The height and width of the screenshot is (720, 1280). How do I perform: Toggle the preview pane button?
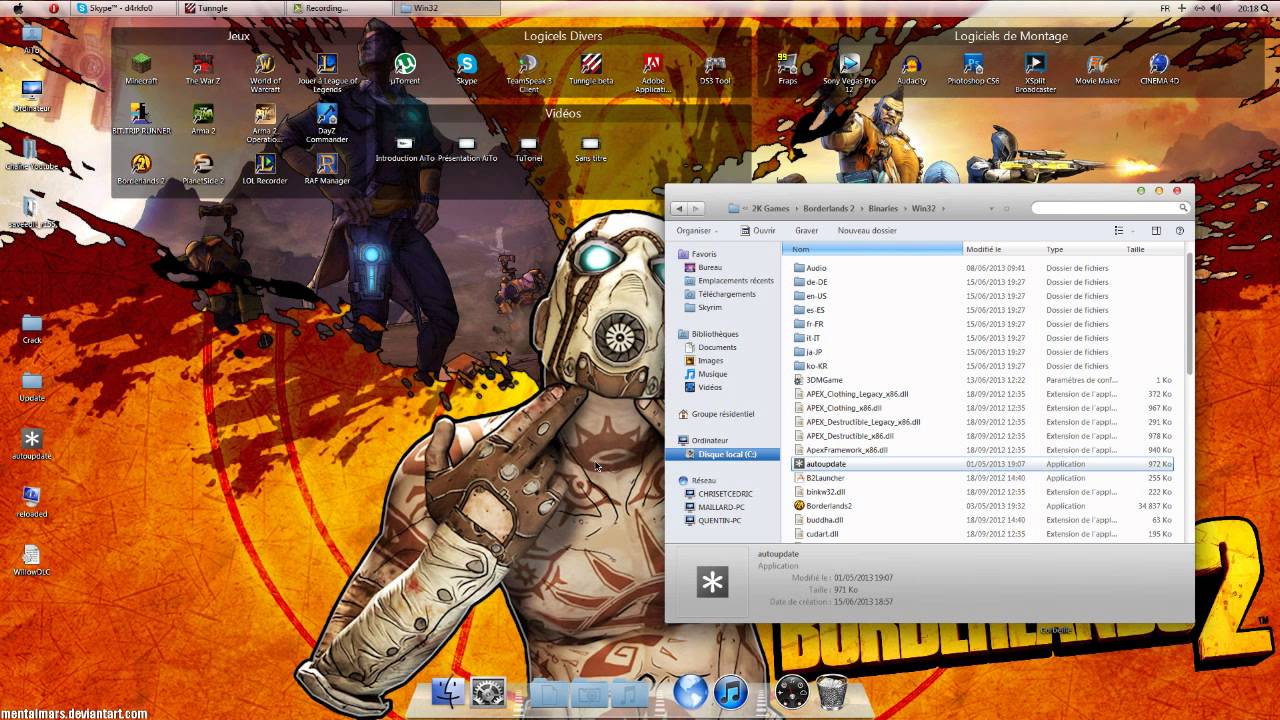pyautogui.click(x=1156, y=231)
